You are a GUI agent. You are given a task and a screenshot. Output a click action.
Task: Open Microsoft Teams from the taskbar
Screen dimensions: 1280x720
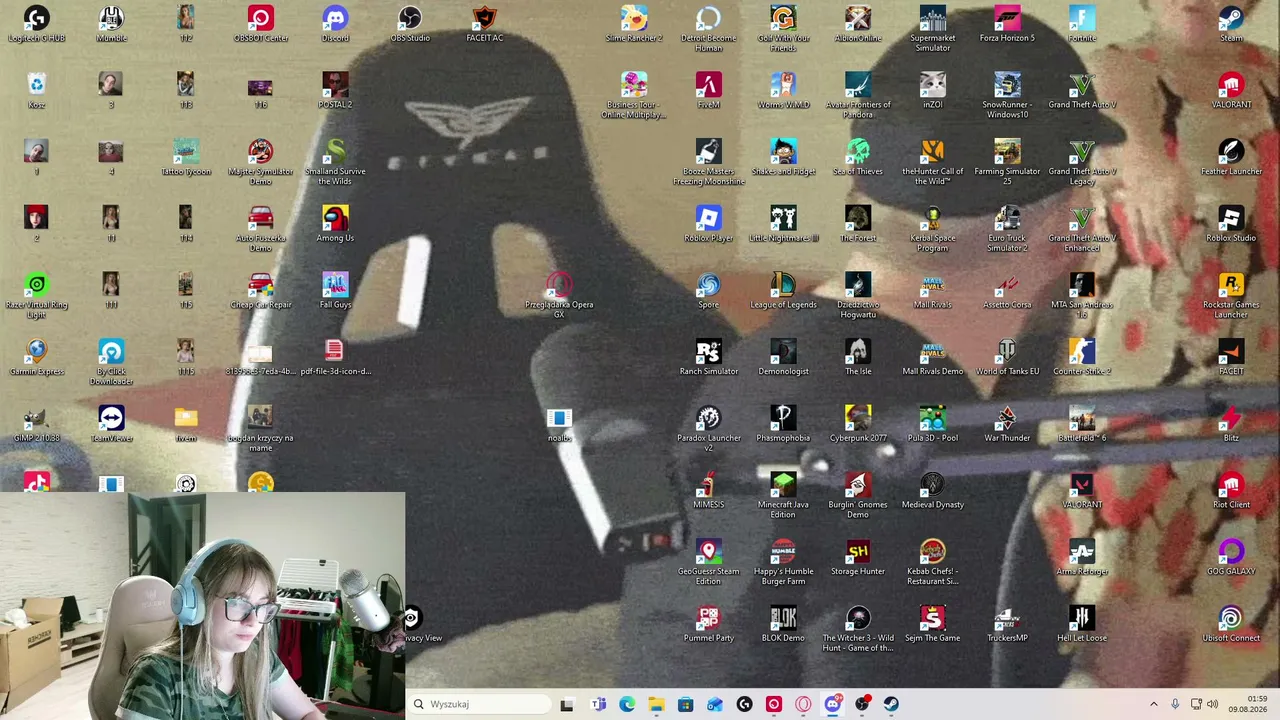click(x=598, y=704)
